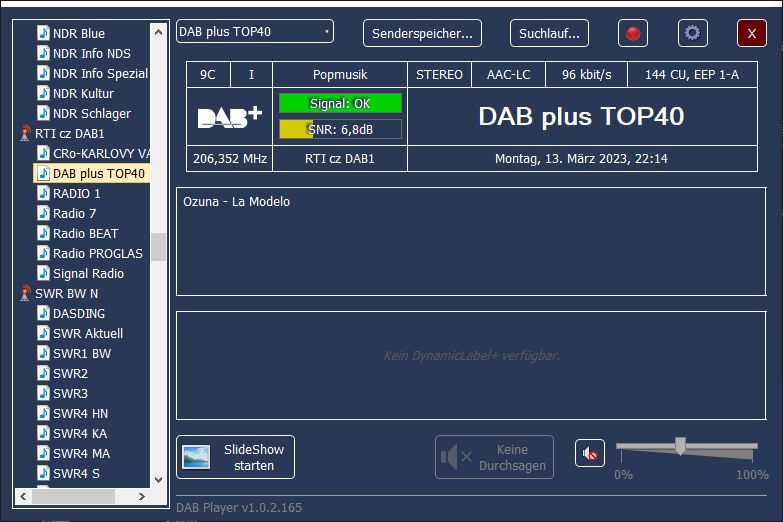Toggle mute with the speaker icon
The height and width of the screenshot is (522, 783).
click(x=590, y=454)
